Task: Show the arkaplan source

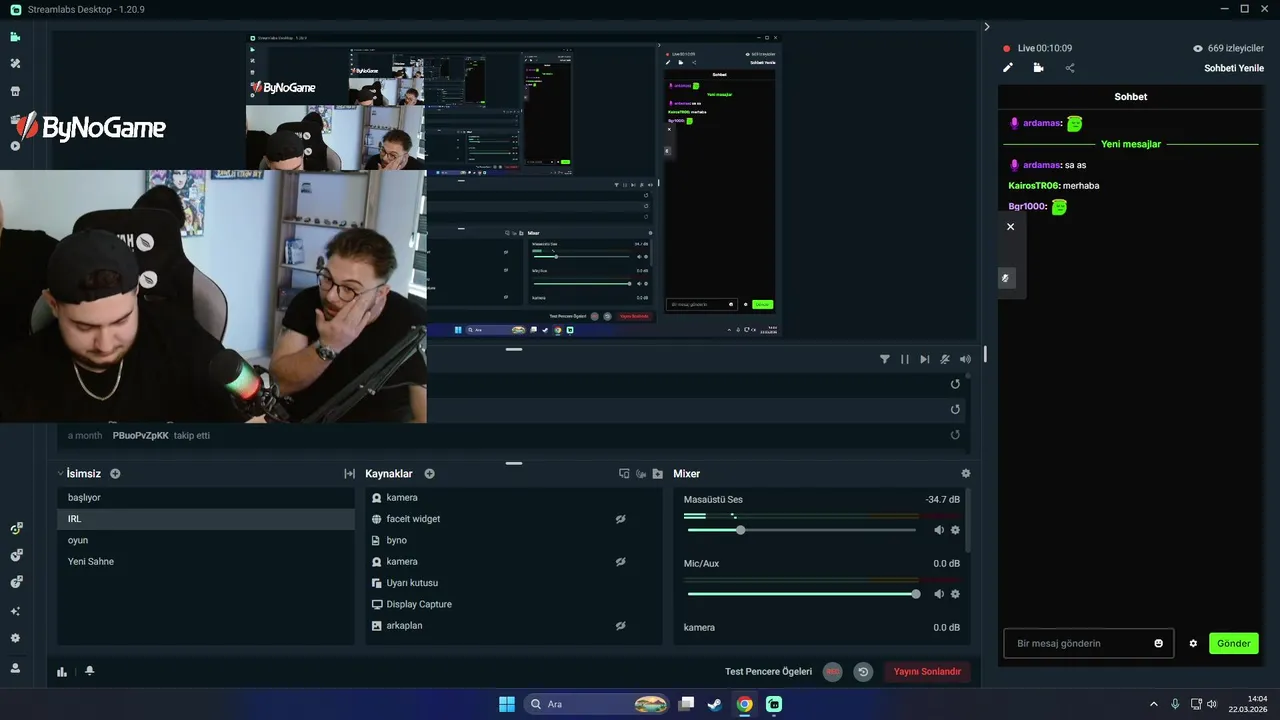Action: pyautogui.click(x=620, y=626)
